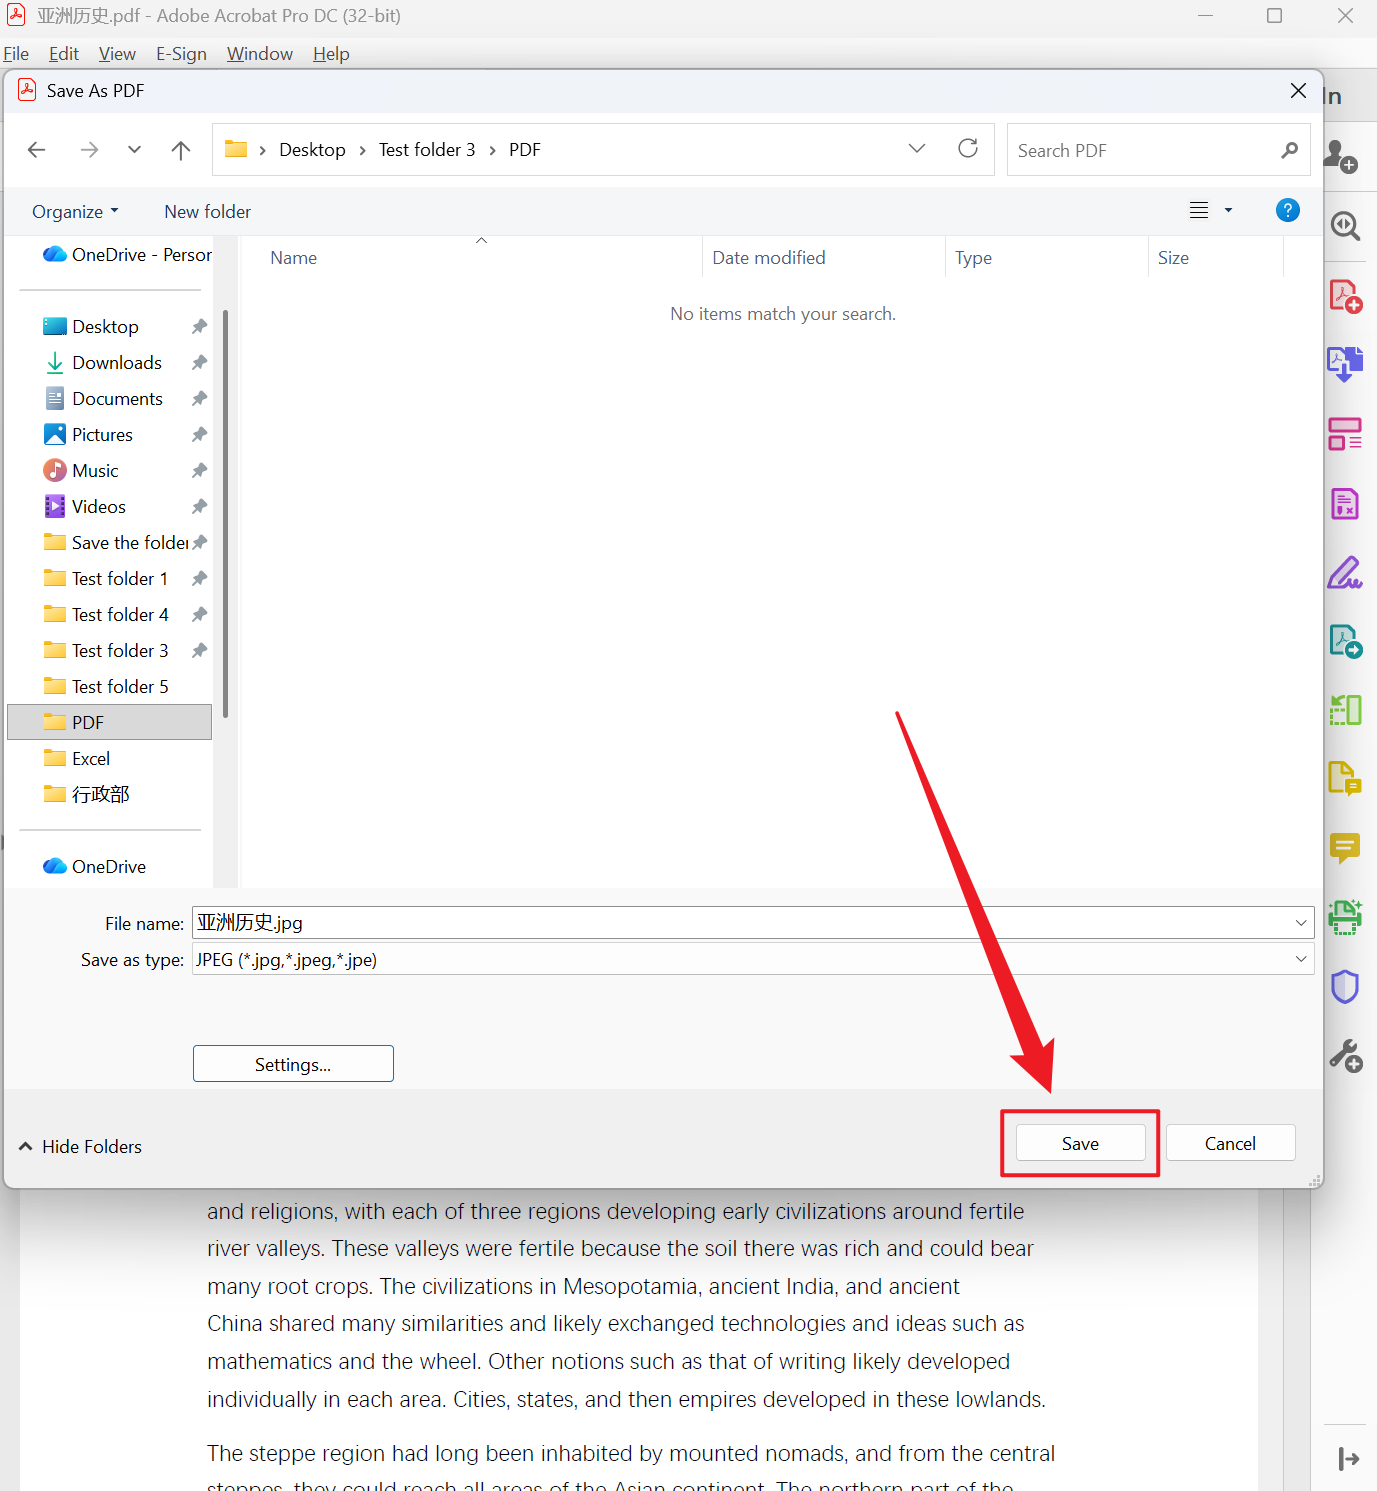This screenshot has width=1377, height=1491.
Task: Expand chevron between Test folder 3 and PDF
Action: 492,150
